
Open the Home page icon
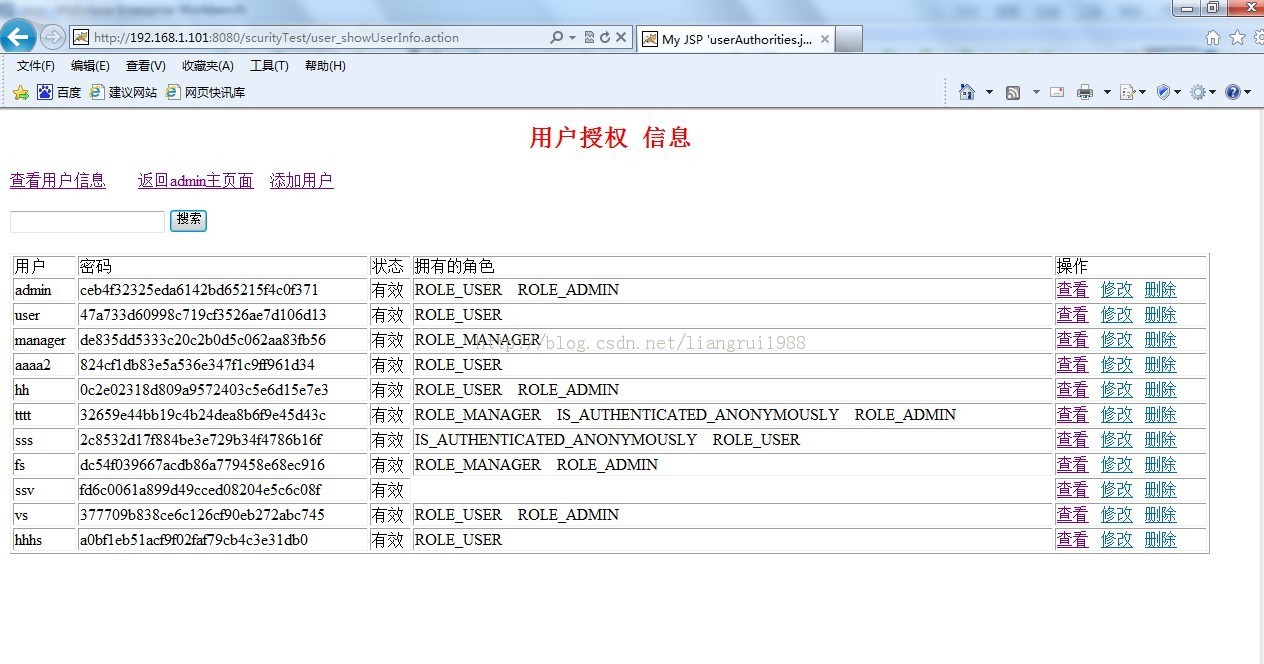point(966,92)
